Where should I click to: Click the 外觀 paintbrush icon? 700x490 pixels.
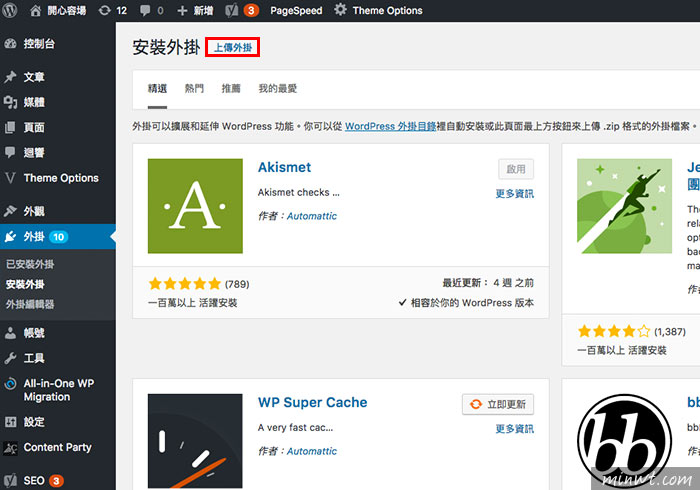[10, 211]
